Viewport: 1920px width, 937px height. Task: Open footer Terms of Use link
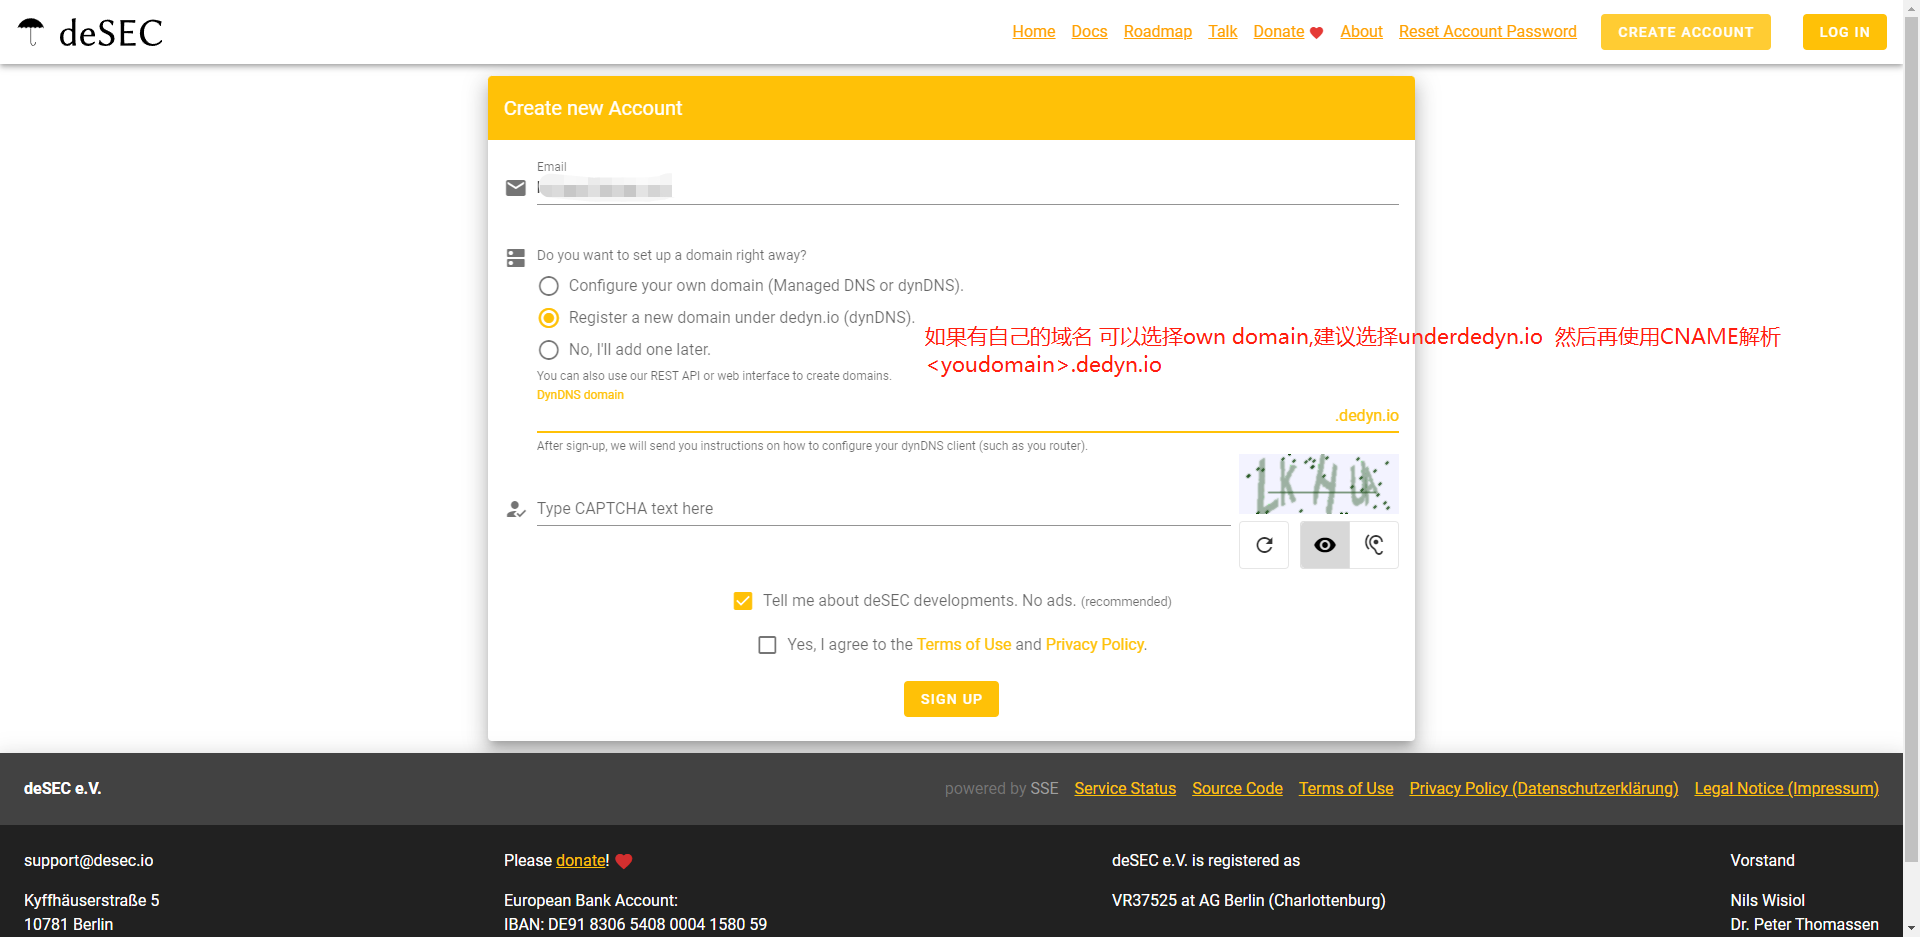pyautogui.click(x=1346, y=789)
